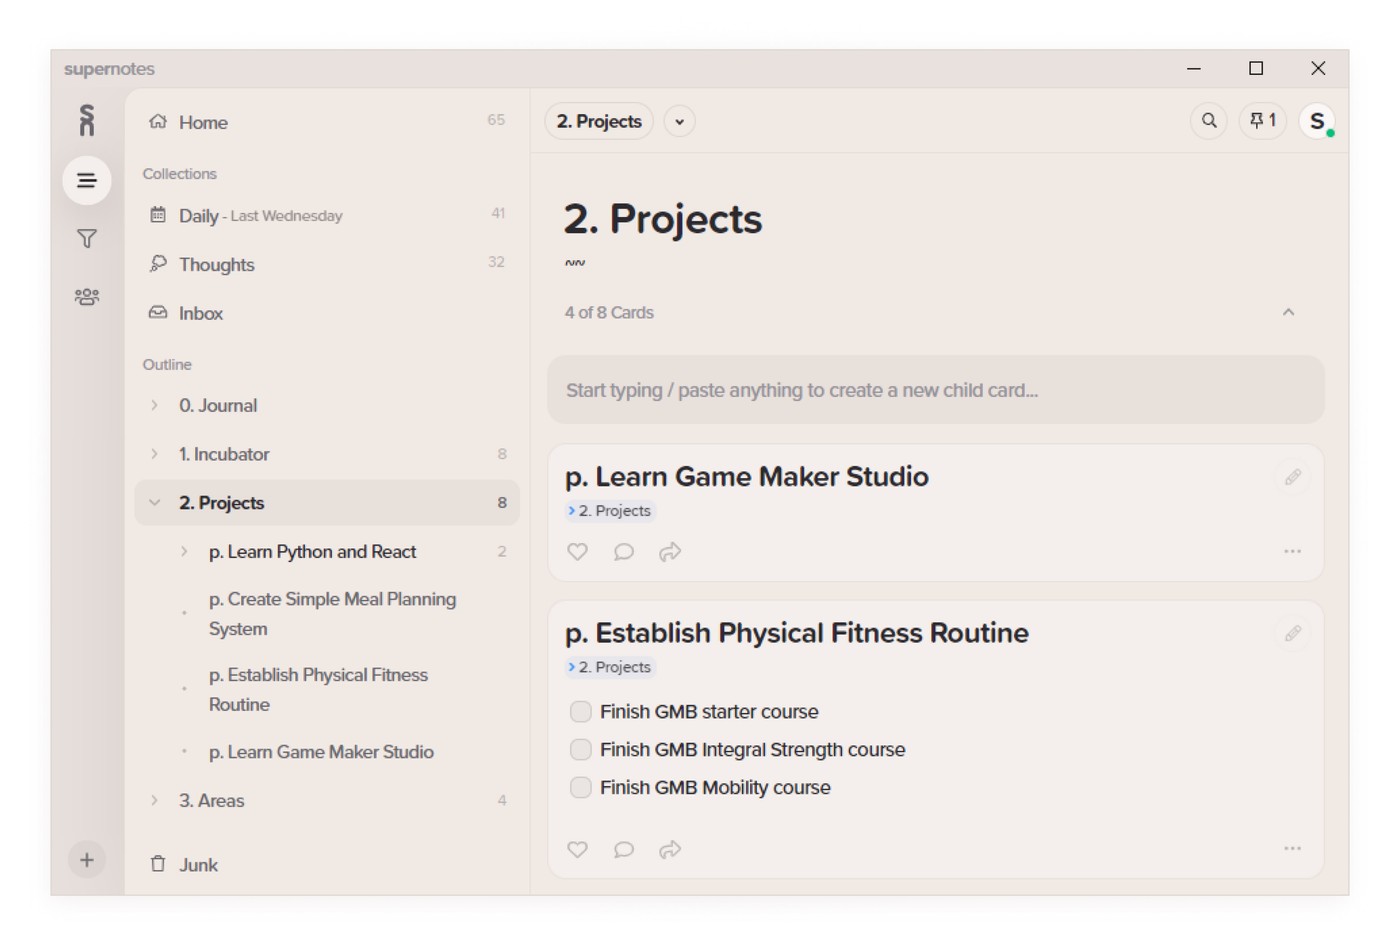
Task: Click the filter funnel icon in sidebar
Action: [87, 239]
